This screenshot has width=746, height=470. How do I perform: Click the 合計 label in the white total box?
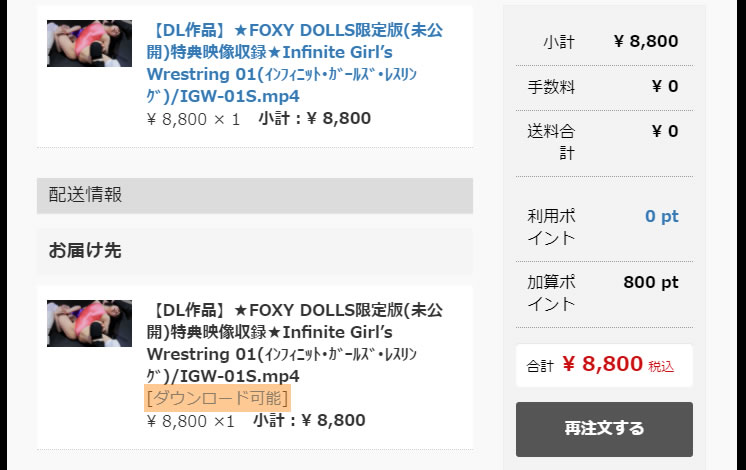540,366
